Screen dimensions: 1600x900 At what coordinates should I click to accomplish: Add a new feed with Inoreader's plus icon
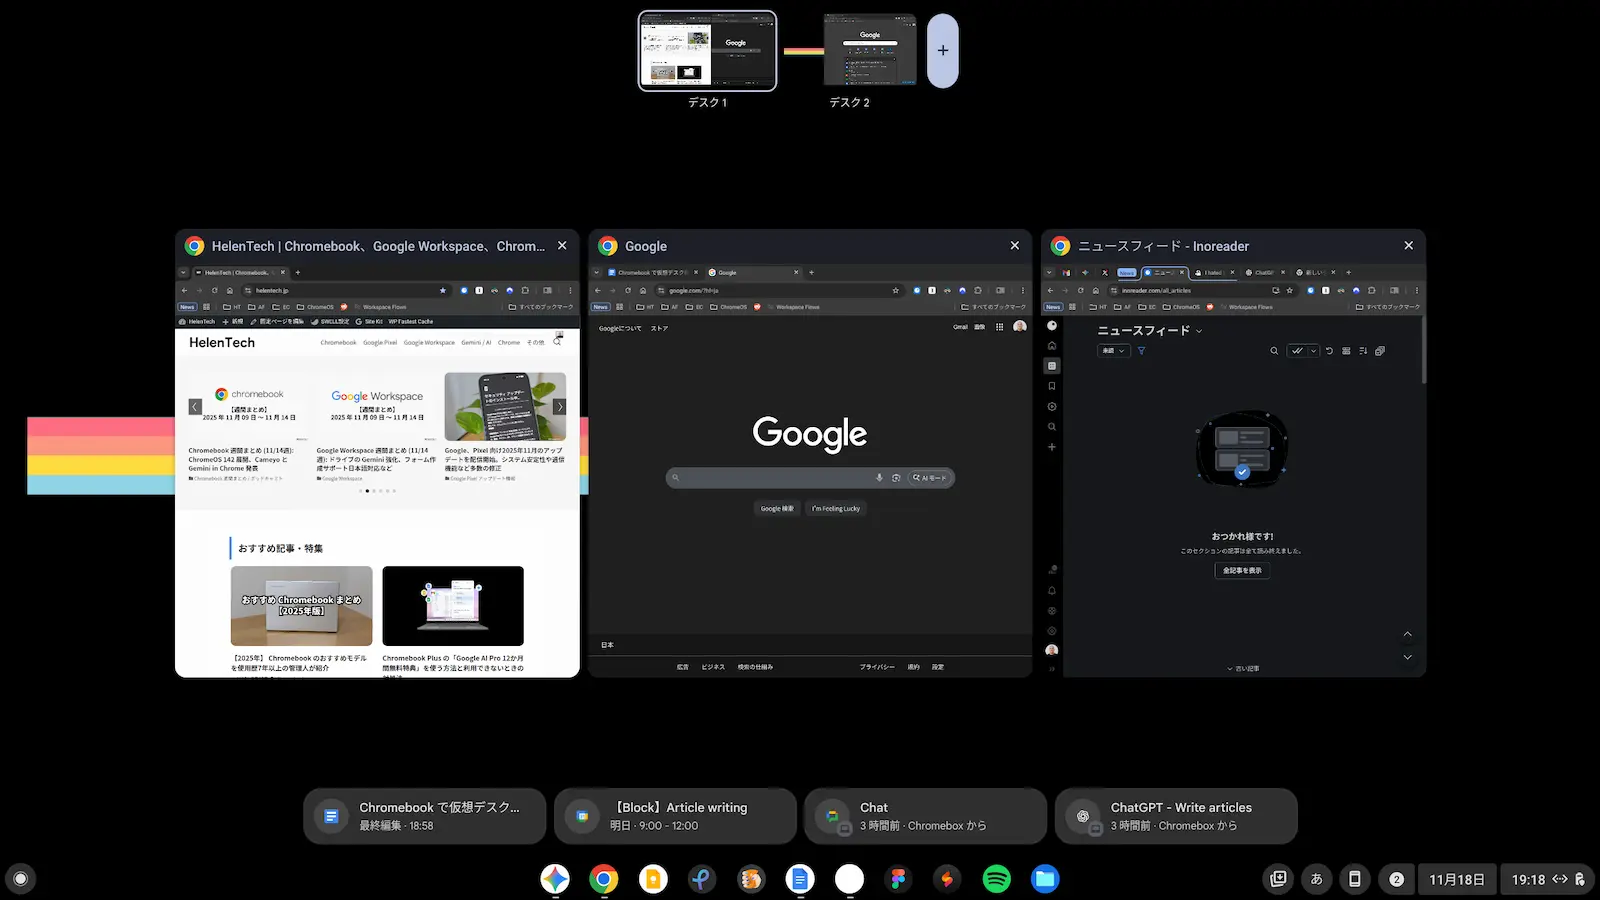(1052, 446)
